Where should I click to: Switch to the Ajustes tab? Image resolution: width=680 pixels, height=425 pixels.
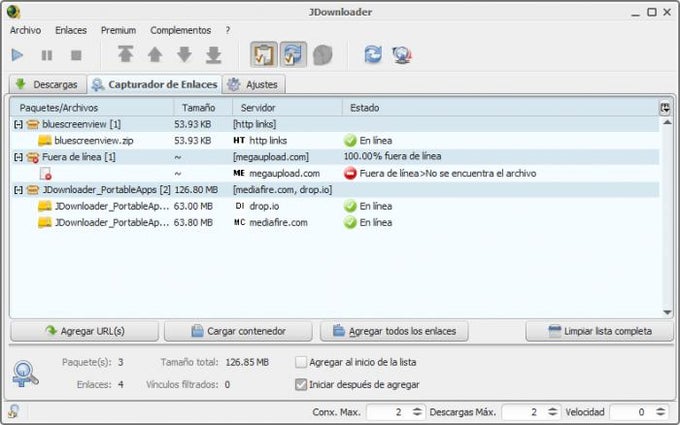coord(254,84)
